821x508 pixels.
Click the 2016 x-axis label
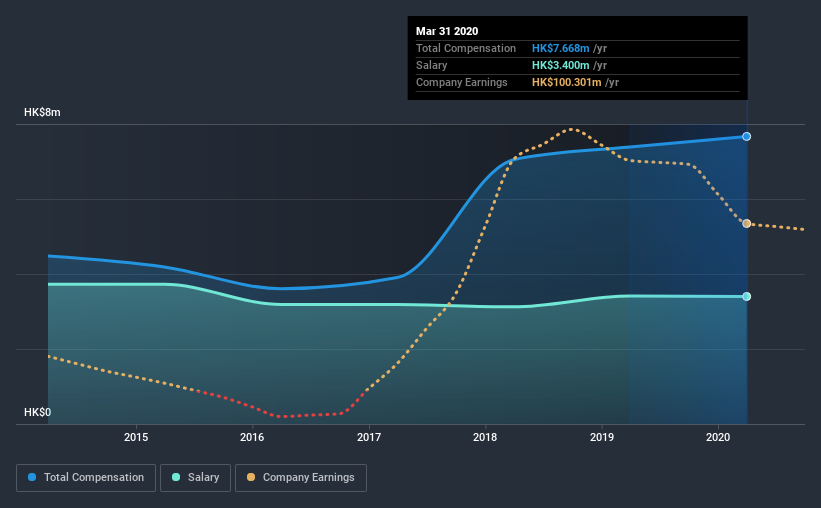252,437
